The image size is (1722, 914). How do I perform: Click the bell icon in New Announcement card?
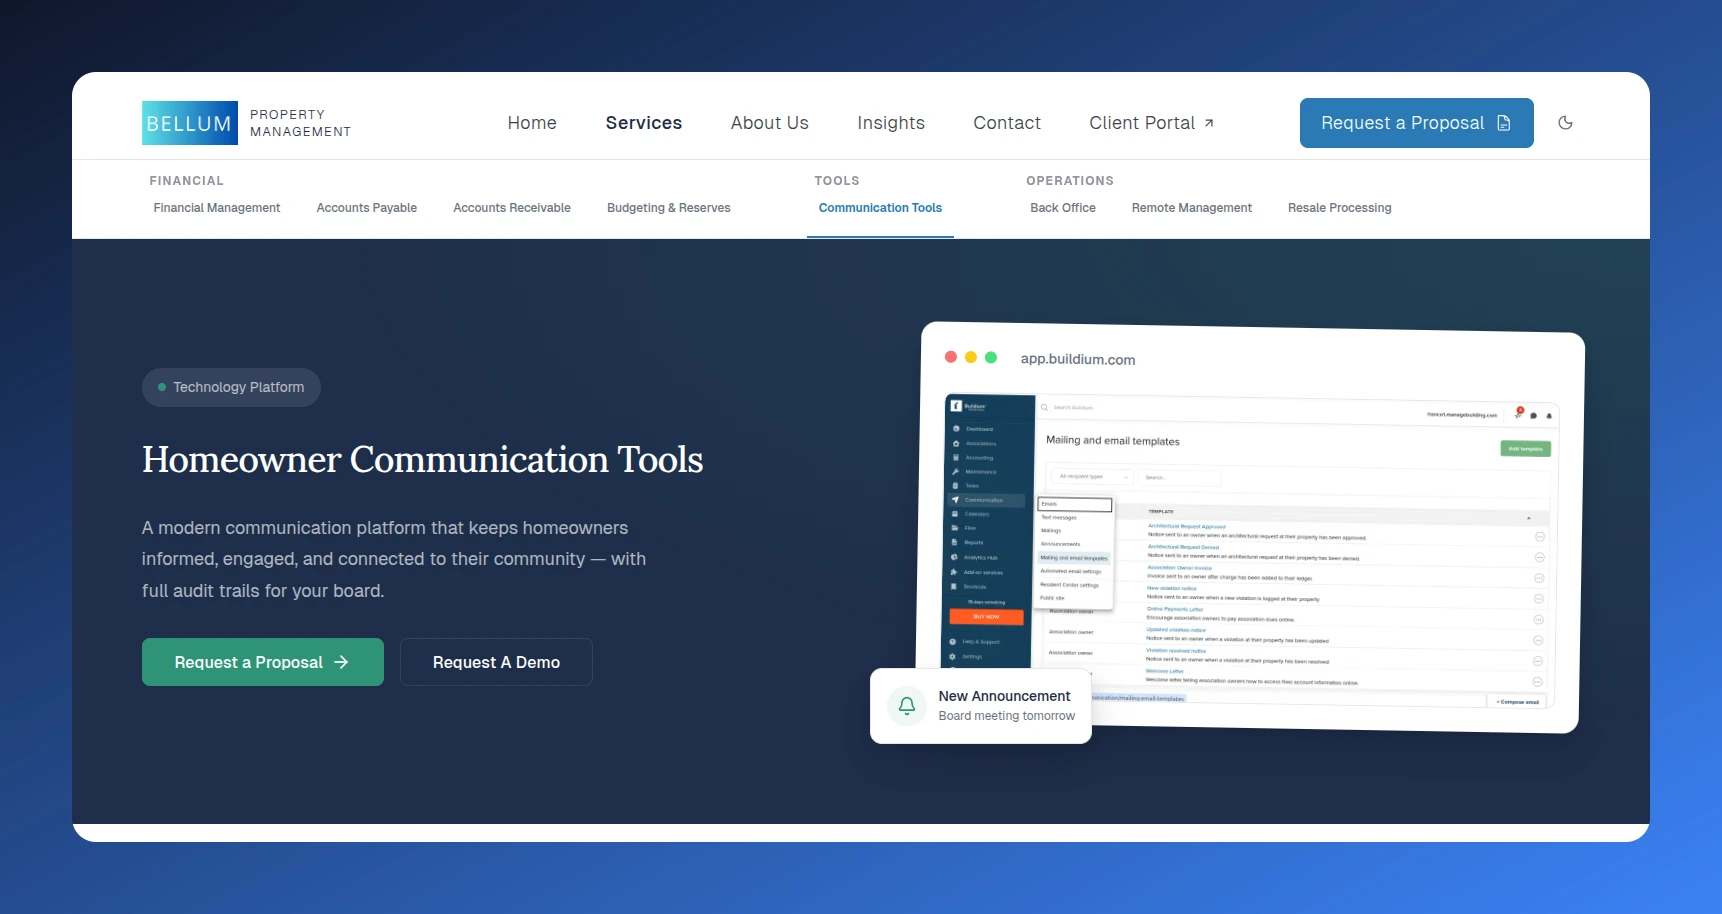click(x=907, y=705)
